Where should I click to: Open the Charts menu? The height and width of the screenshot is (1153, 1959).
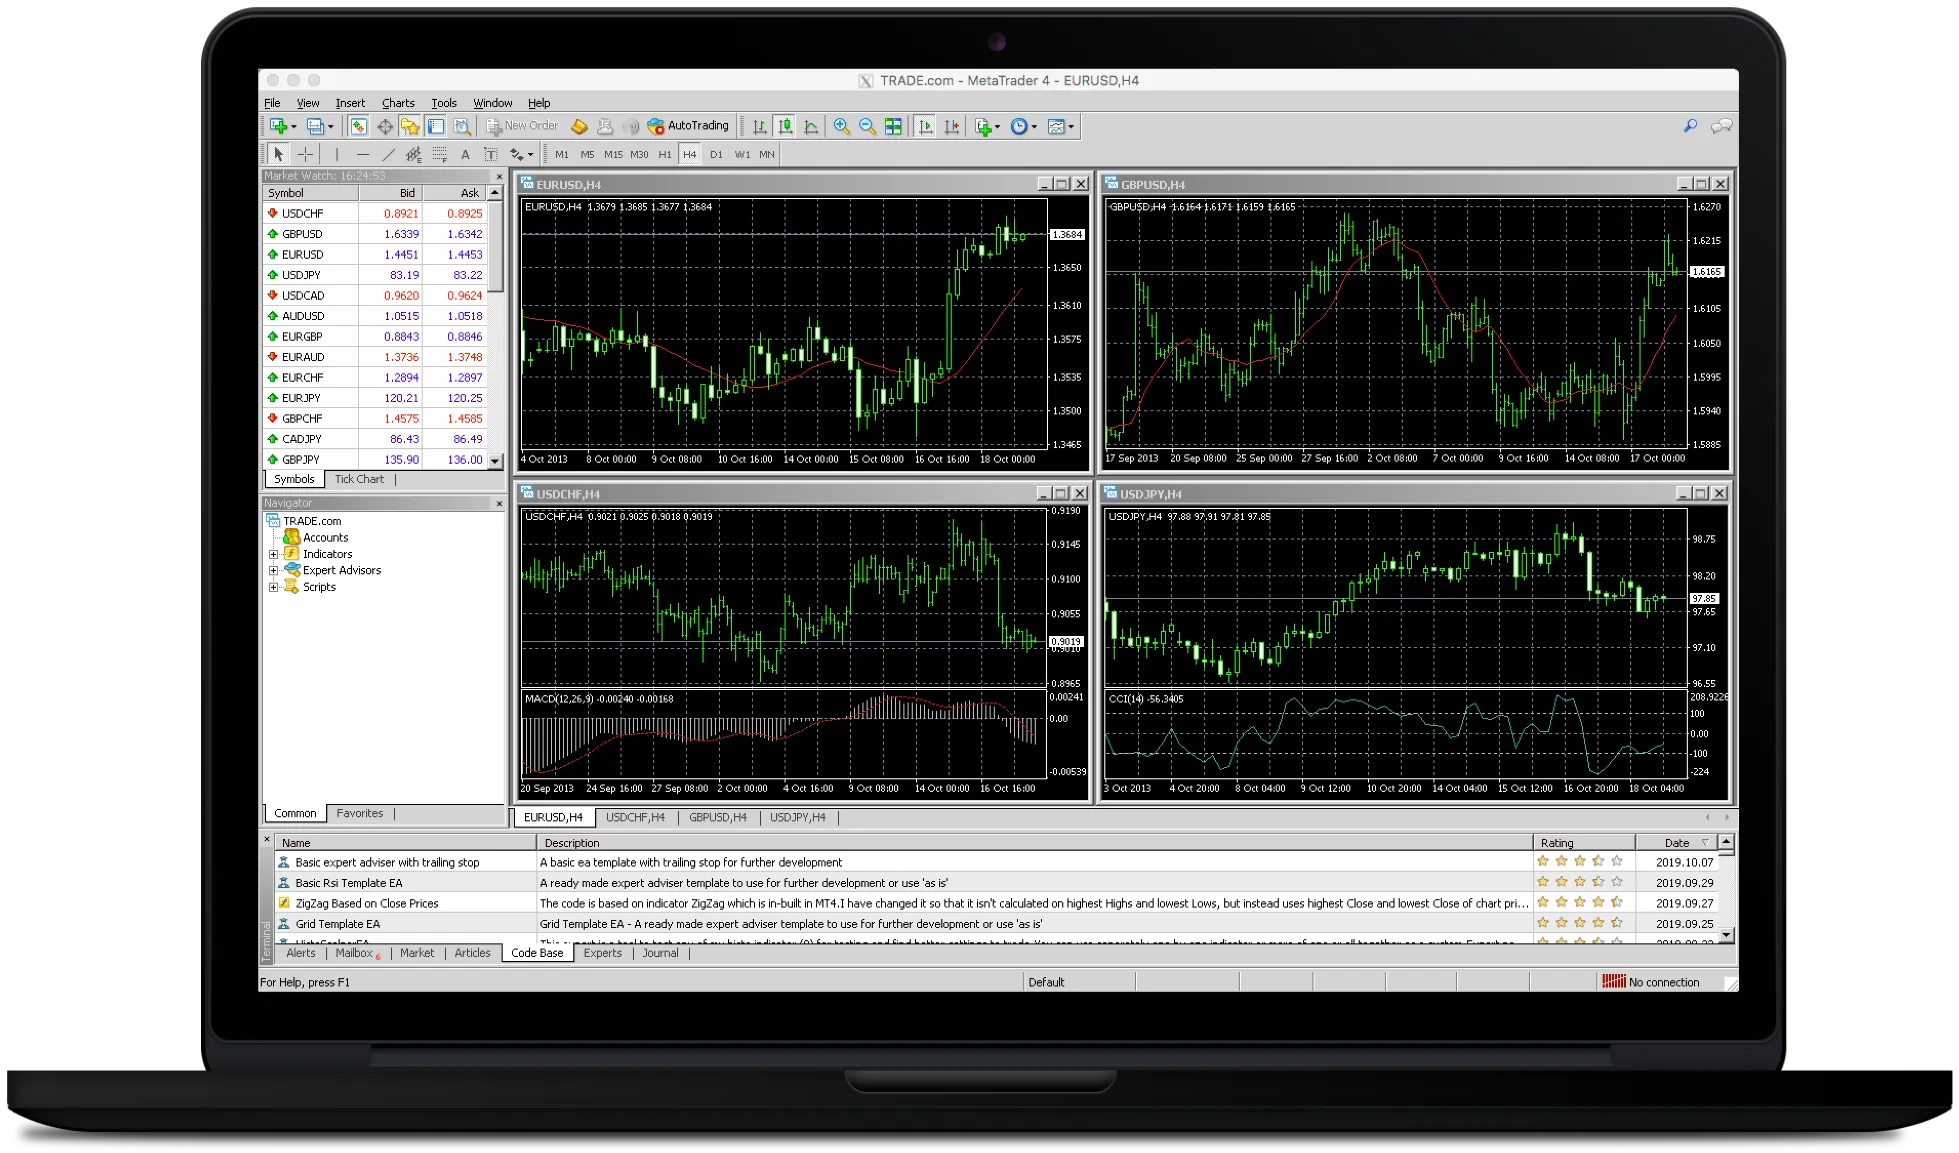click(x=397, y=103)
